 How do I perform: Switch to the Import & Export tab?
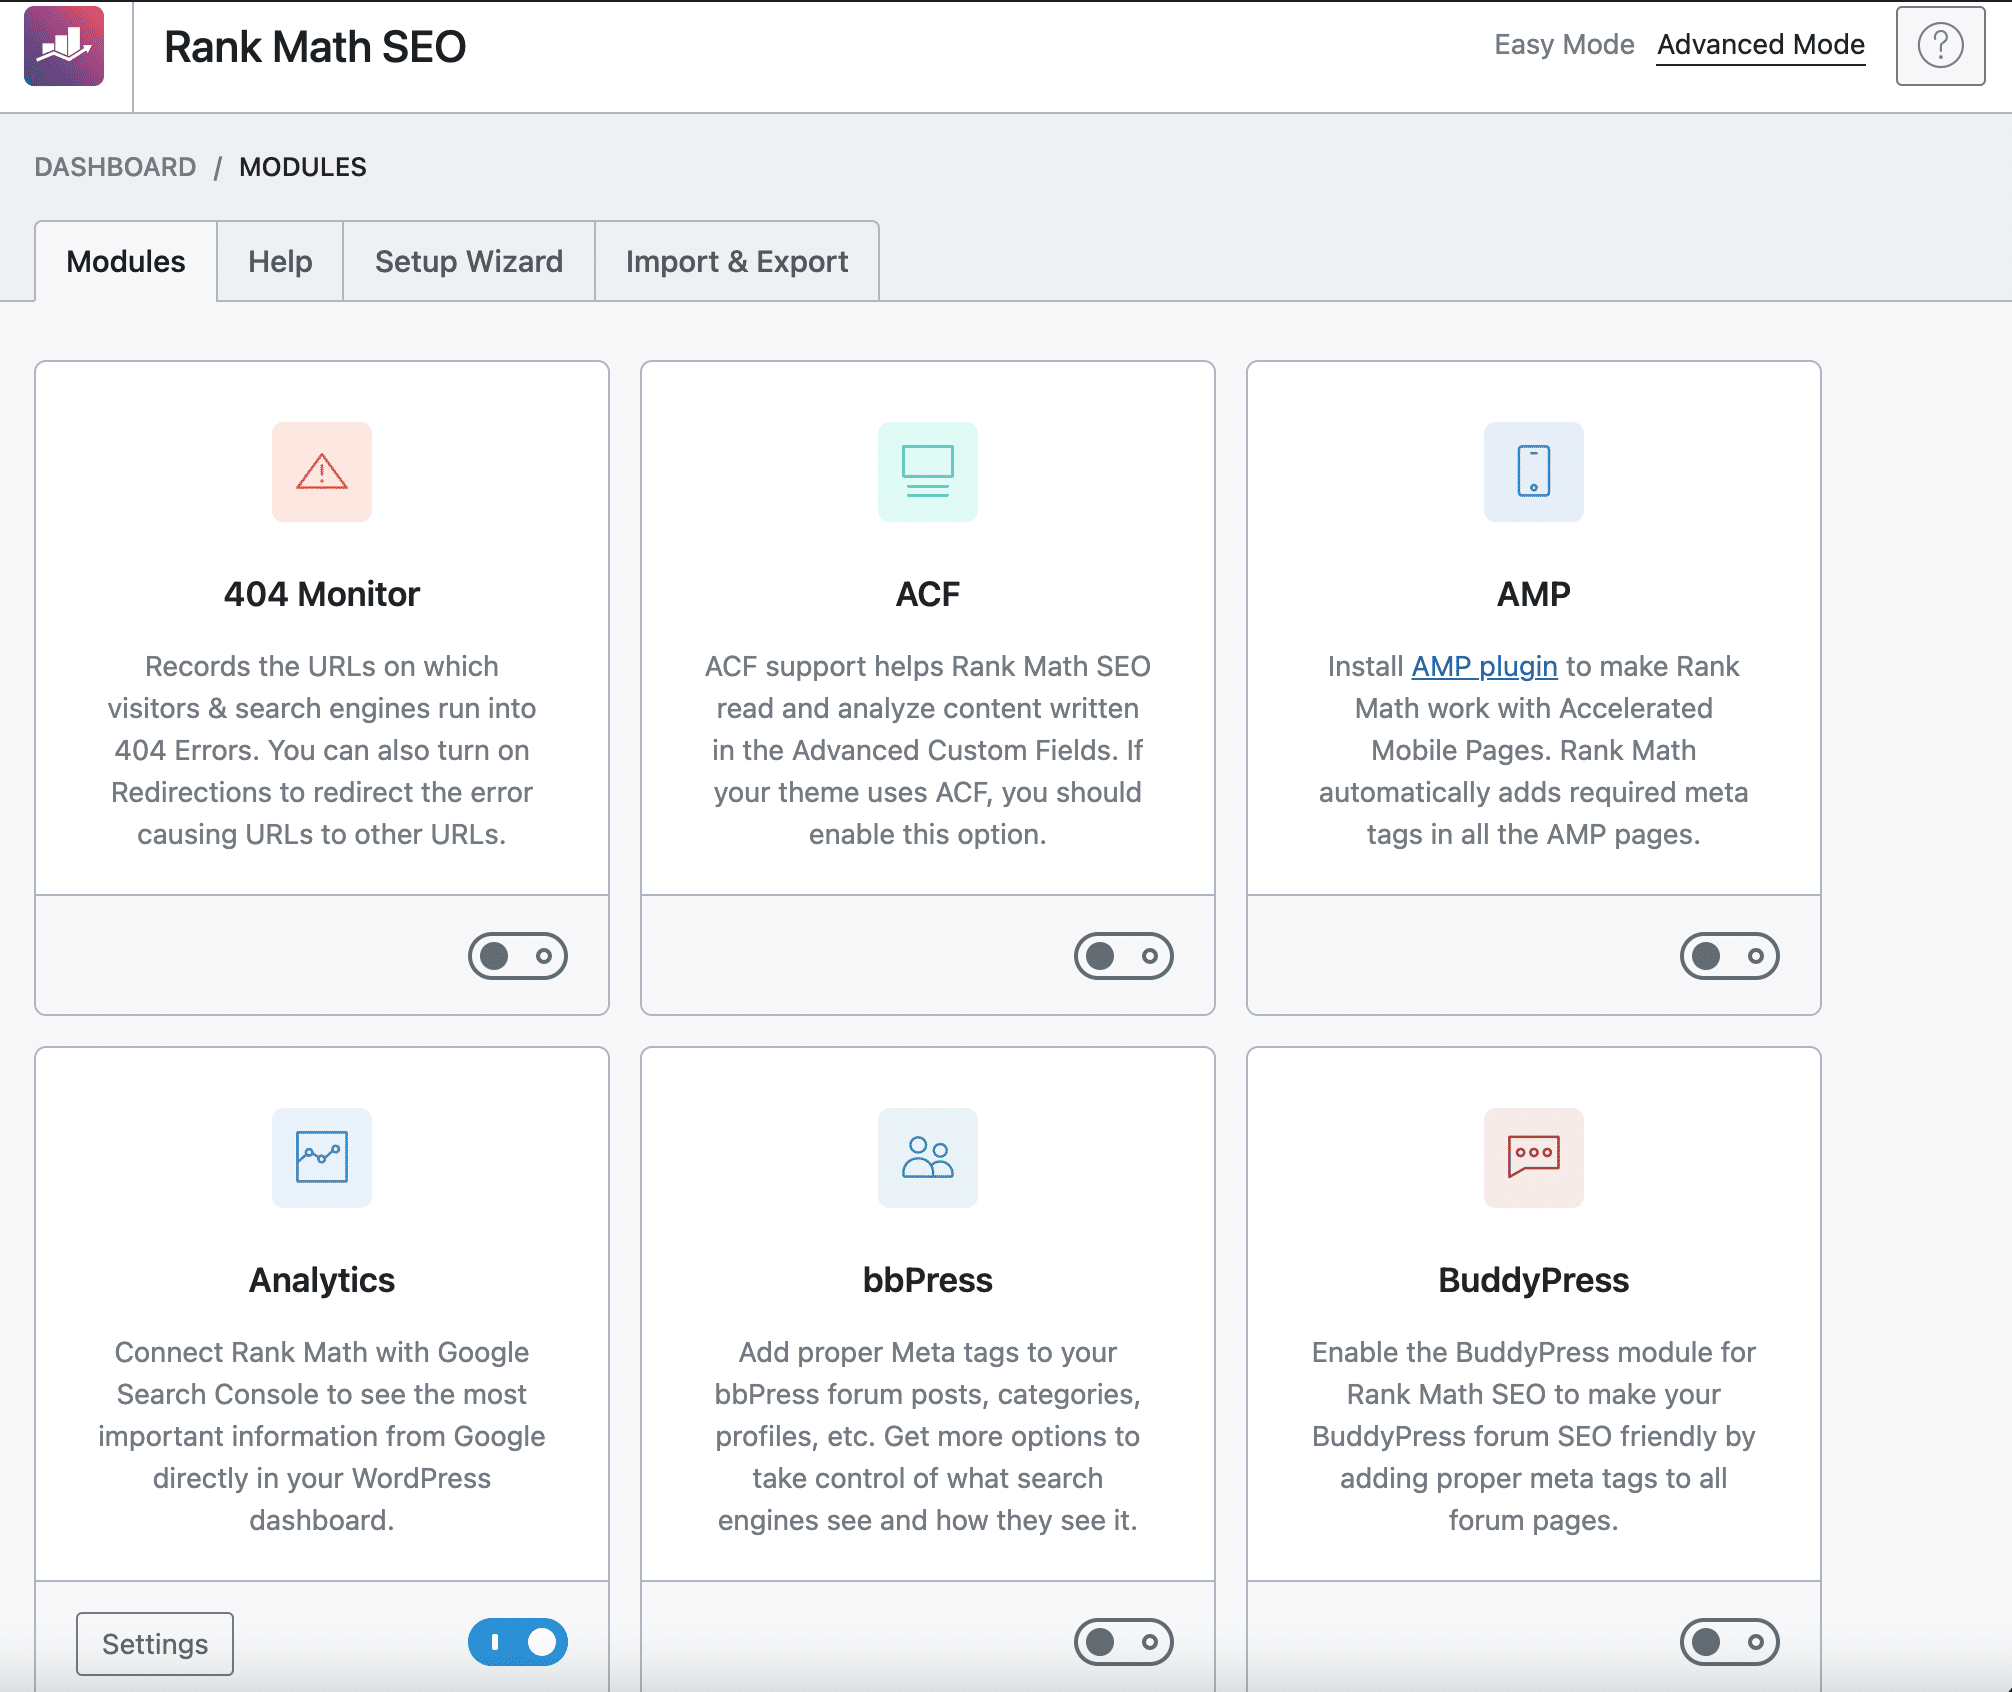coord(737,261)
